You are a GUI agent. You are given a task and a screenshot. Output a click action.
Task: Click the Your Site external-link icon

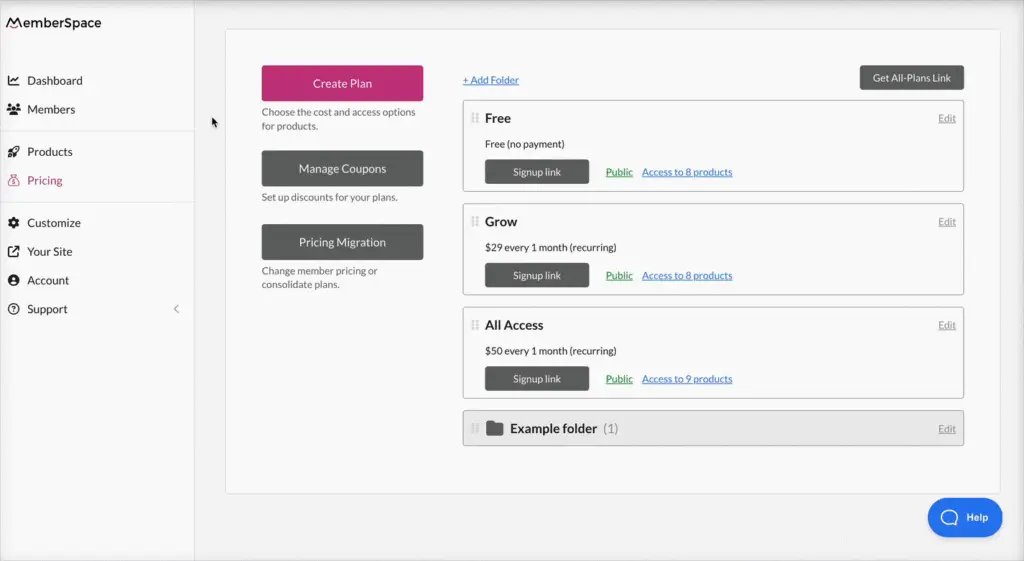coord(14,252)
